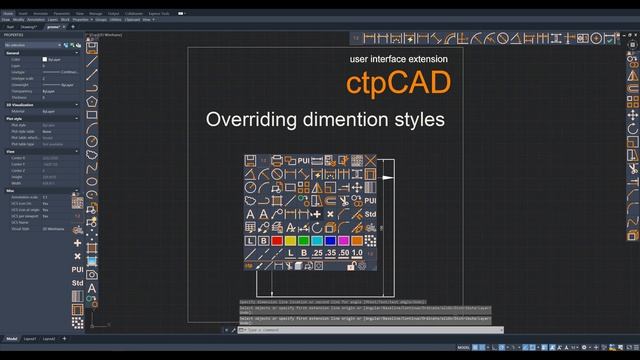Select the Polygon tool in the left toolbar
This screenshot has height=360, width=640.
(92, 101)
